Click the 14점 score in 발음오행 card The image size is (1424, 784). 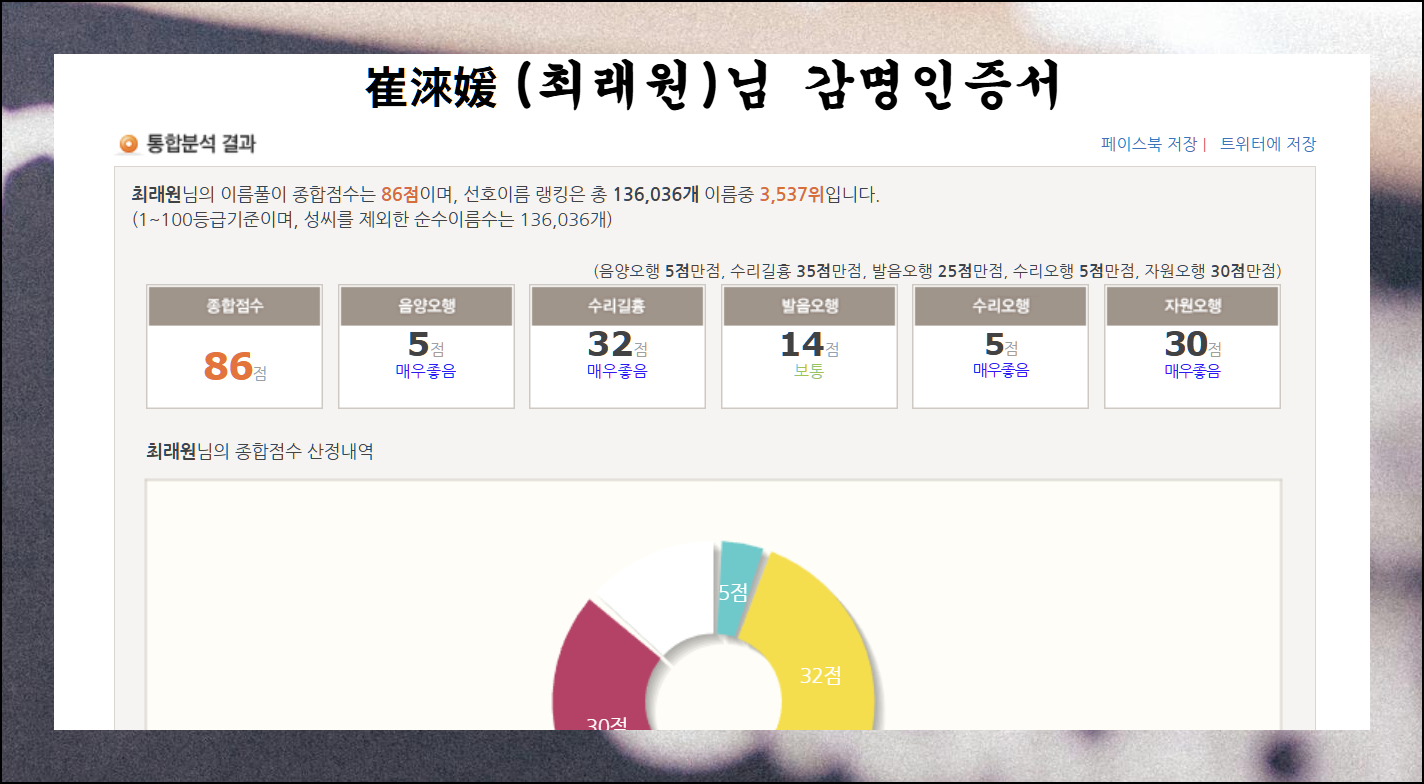click(809, 345)
